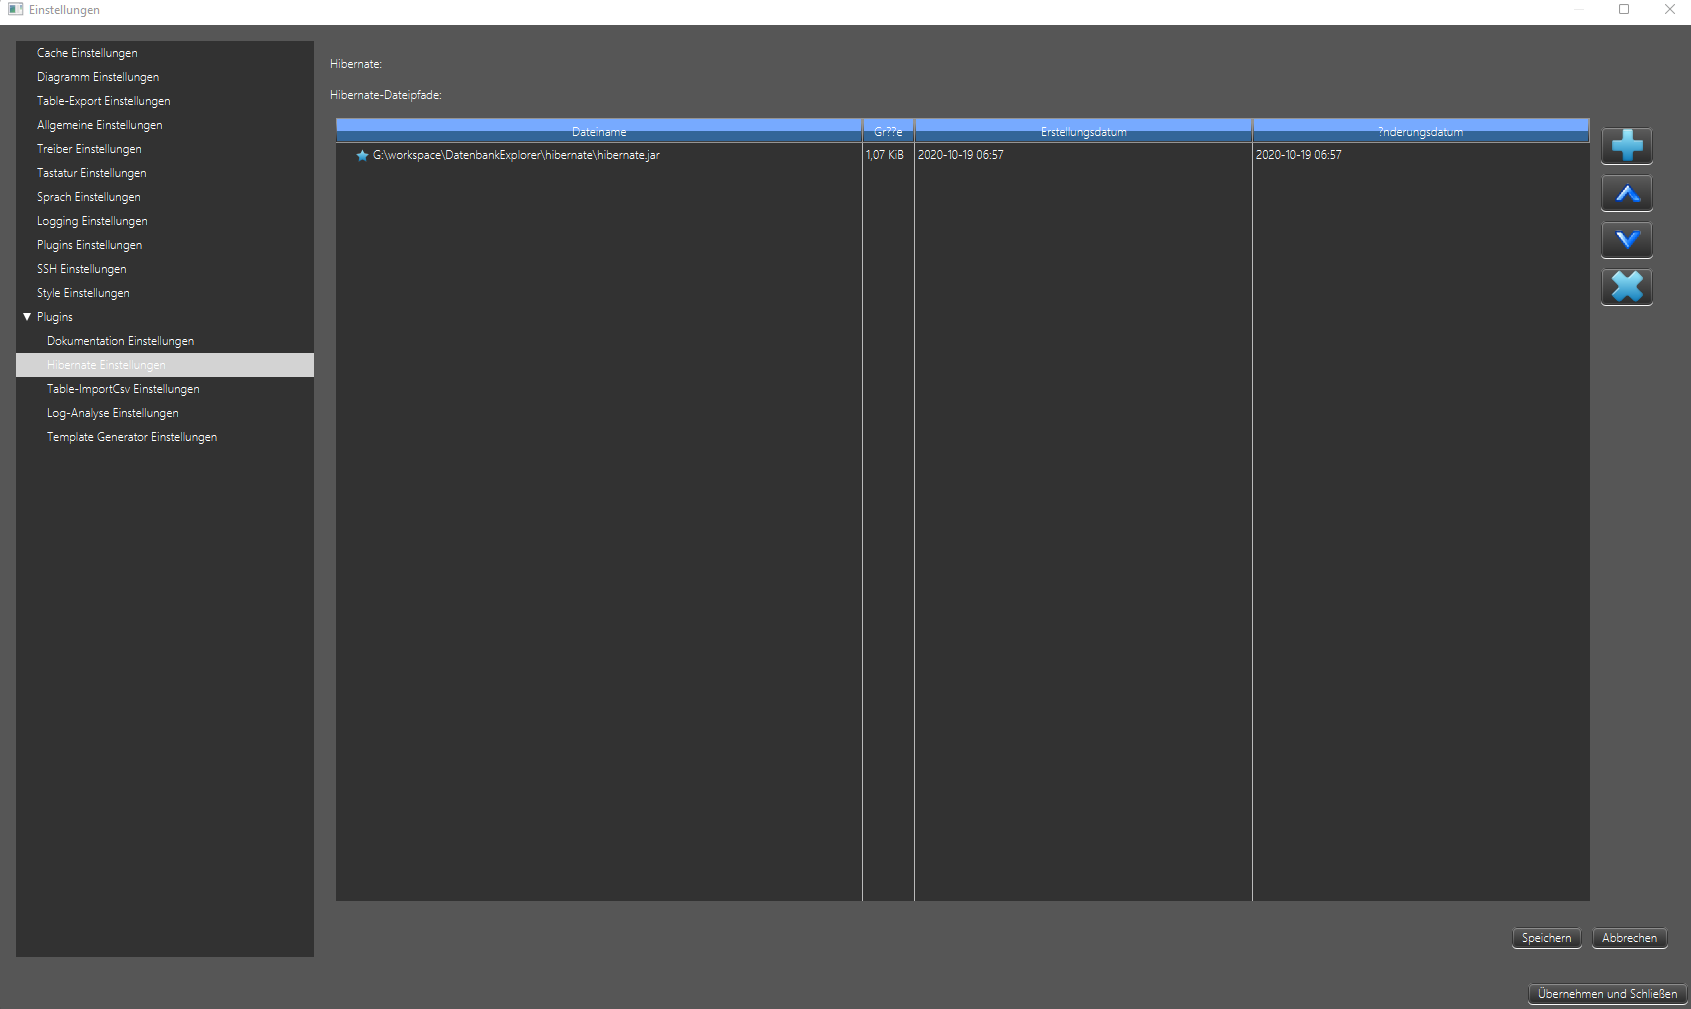Viewport: 1691px width, 1009px height.
Task: Remove entry with the blue X button
Action: click(1626, 287)
